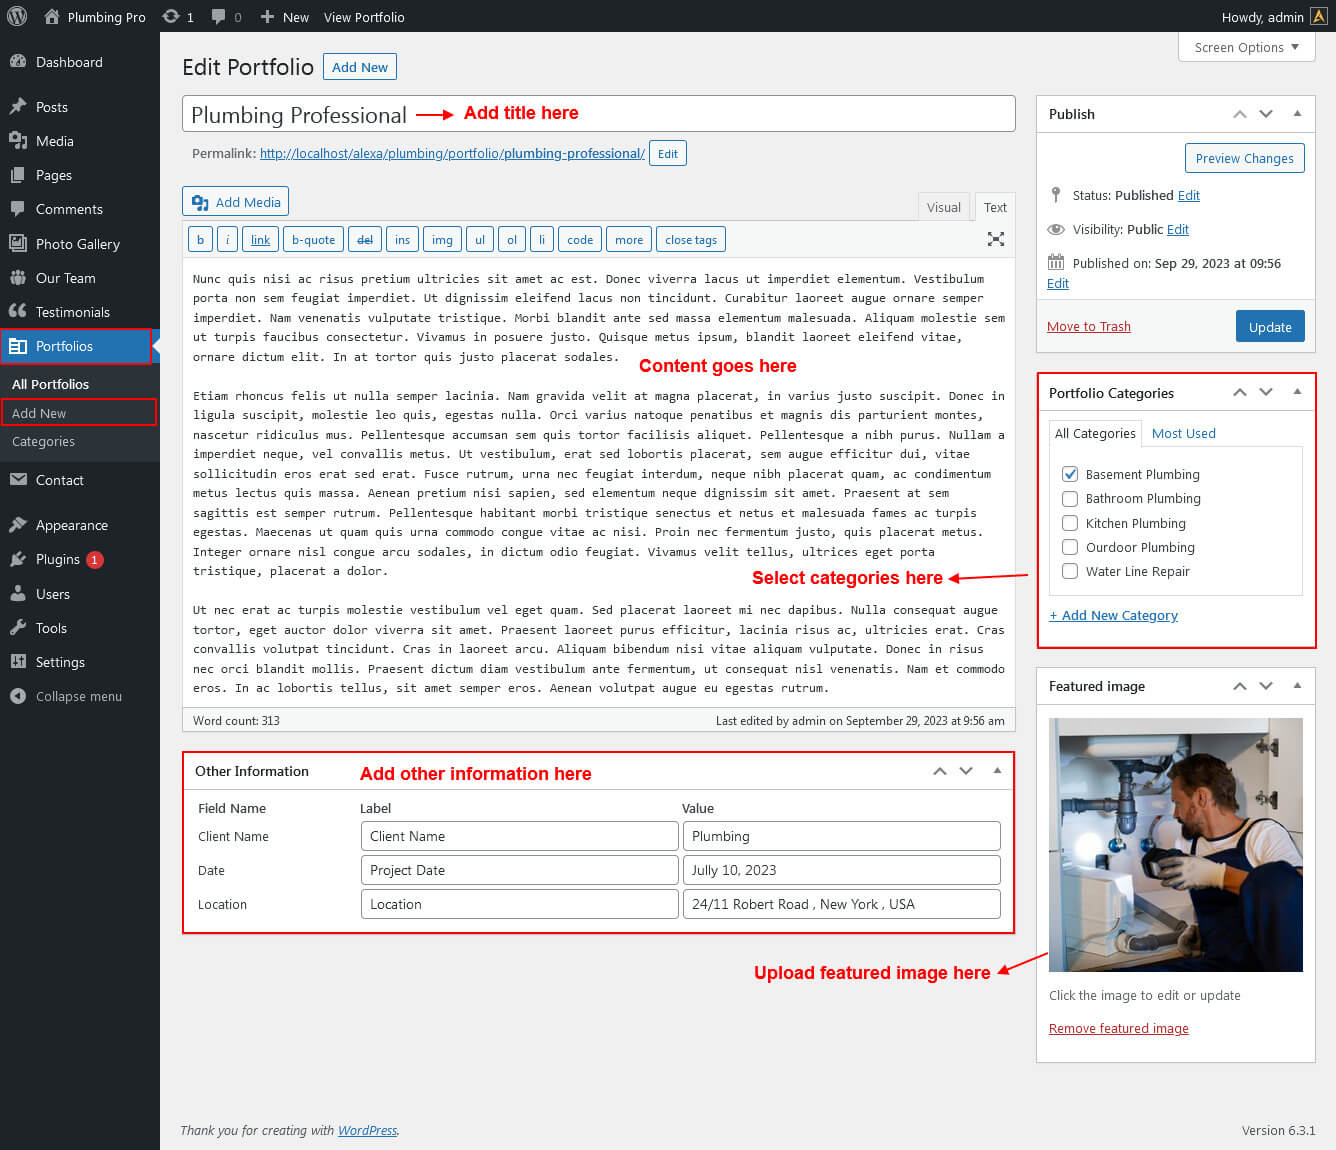Click the Collapse menu arrow icon

(x=18, y=696)
